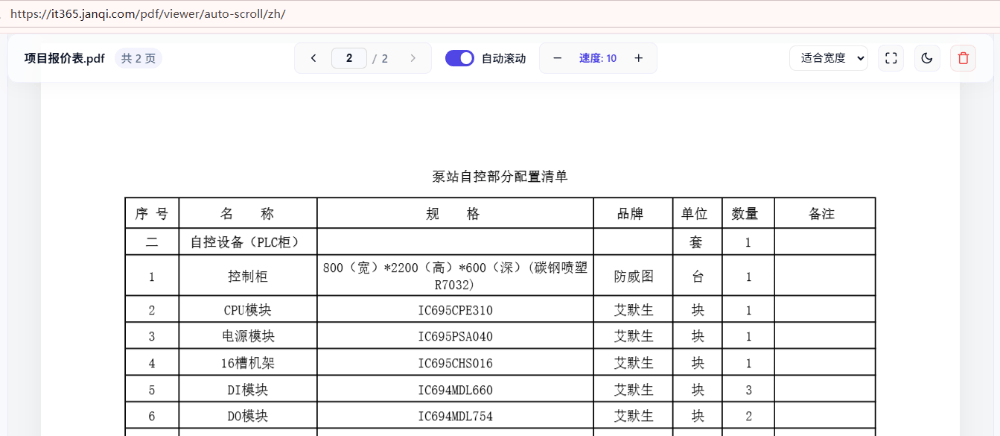This screenshot has height=436, width=1000.
Task: Click 艾默生 brand in DO模块 row
Action: [633, 416]
